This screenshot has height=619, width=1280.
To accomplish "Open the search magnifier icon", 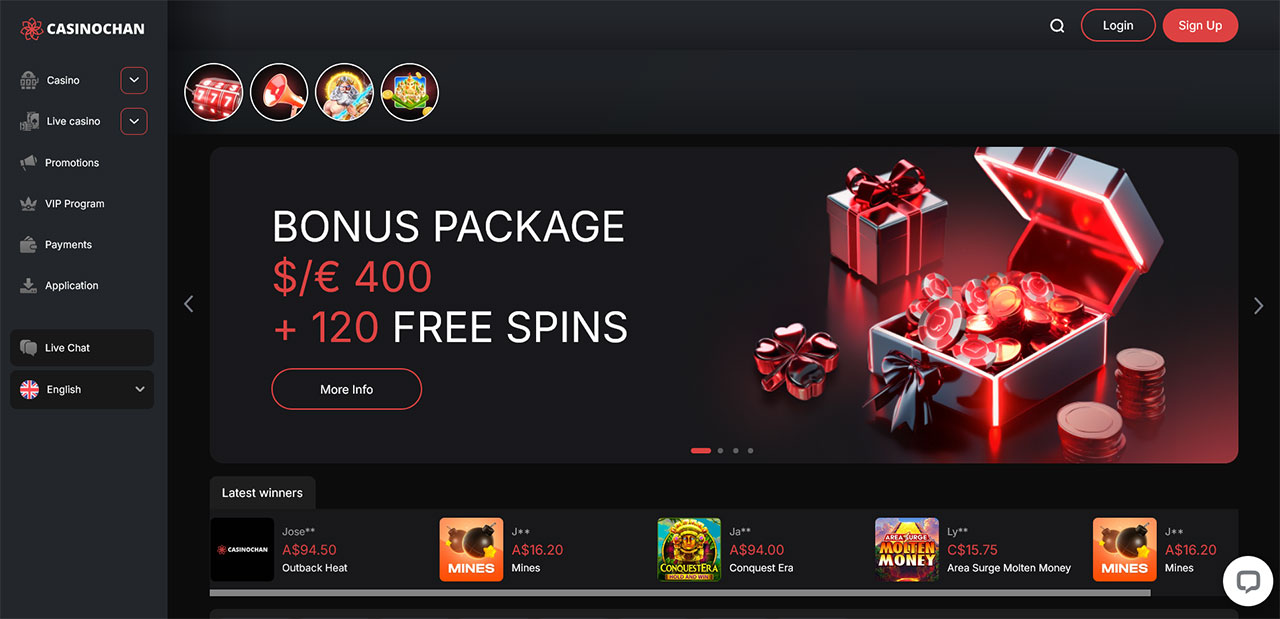I will click(1057, 26).
